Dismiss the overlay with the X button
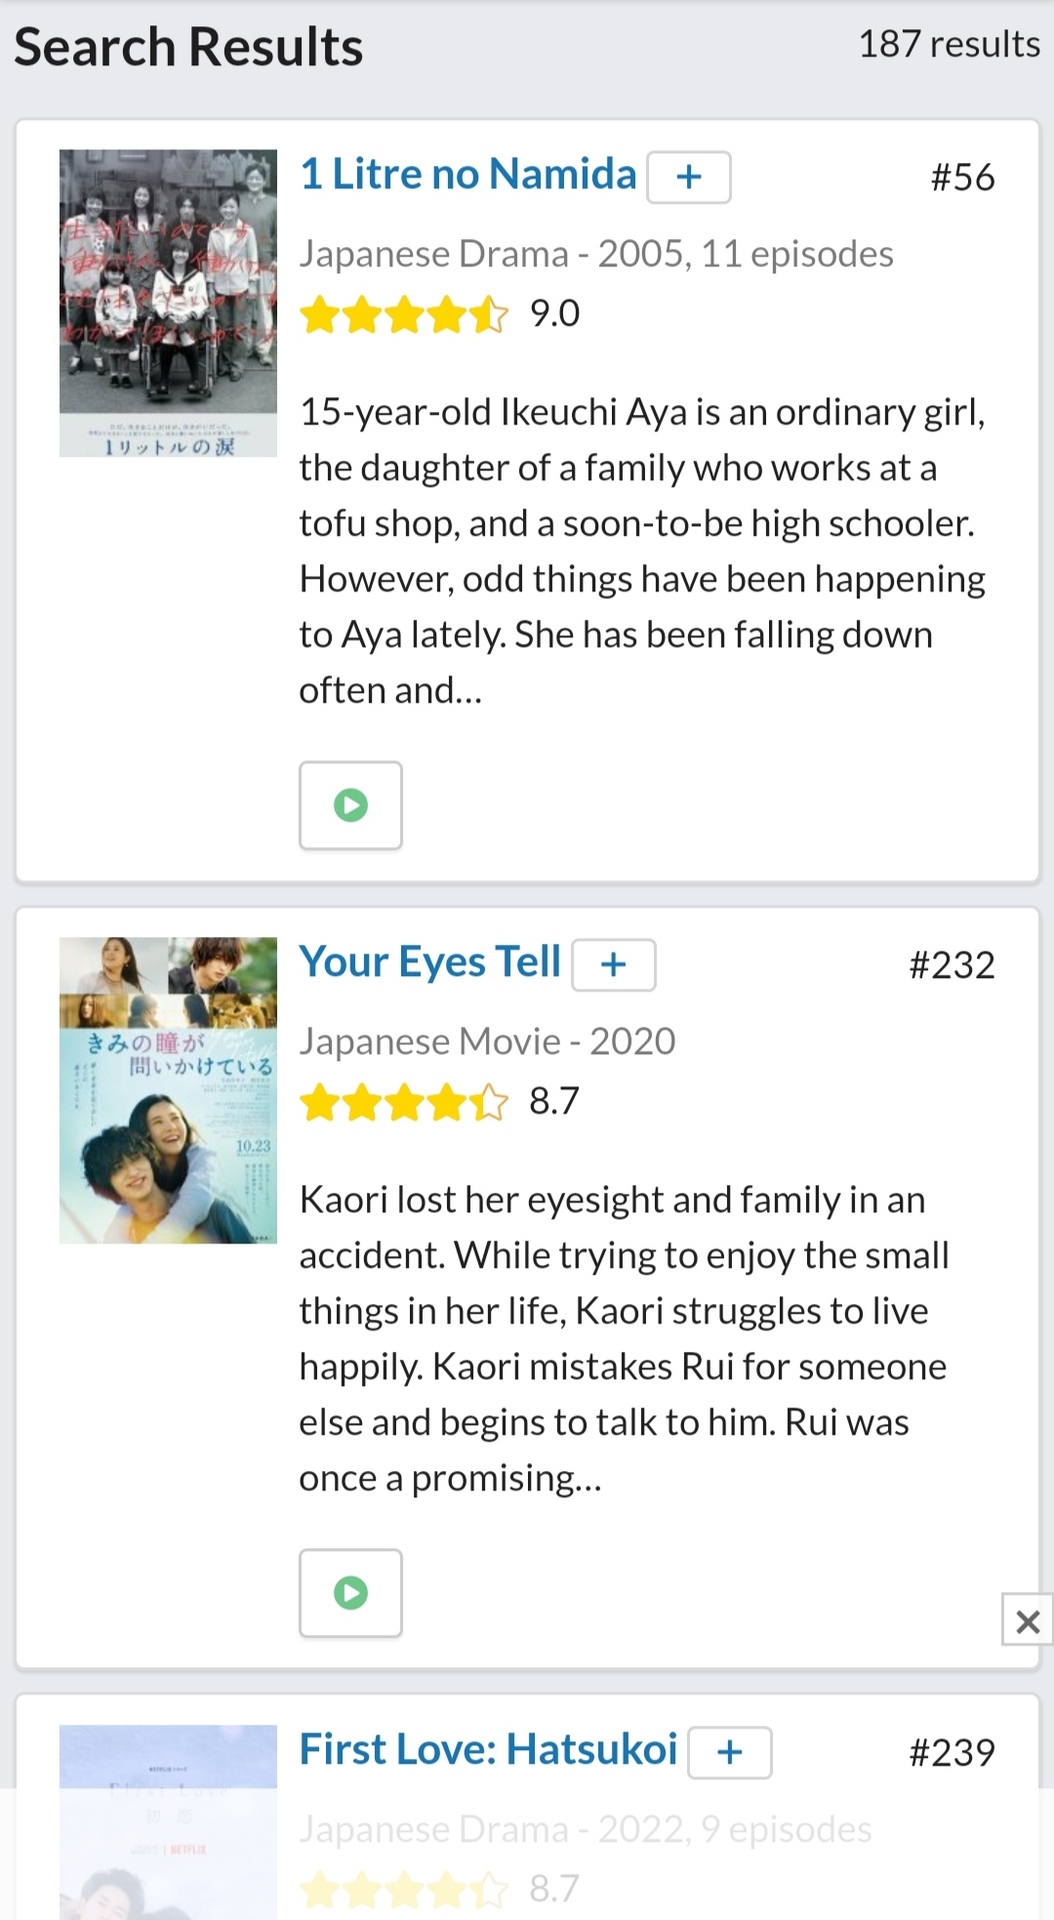This screenshot has width=1054, height=1920. coord(1027,1621)
